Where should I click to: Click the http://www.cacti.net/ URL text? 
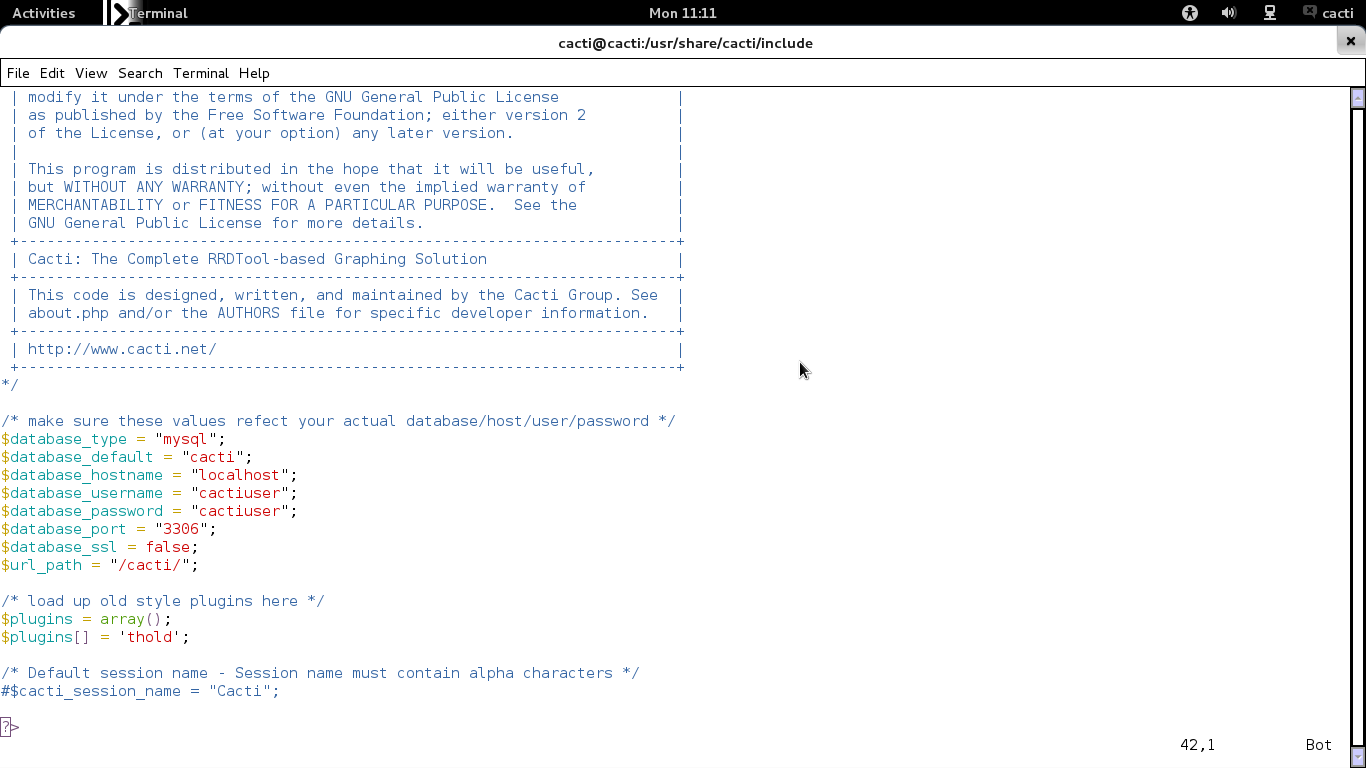point(122,349)
